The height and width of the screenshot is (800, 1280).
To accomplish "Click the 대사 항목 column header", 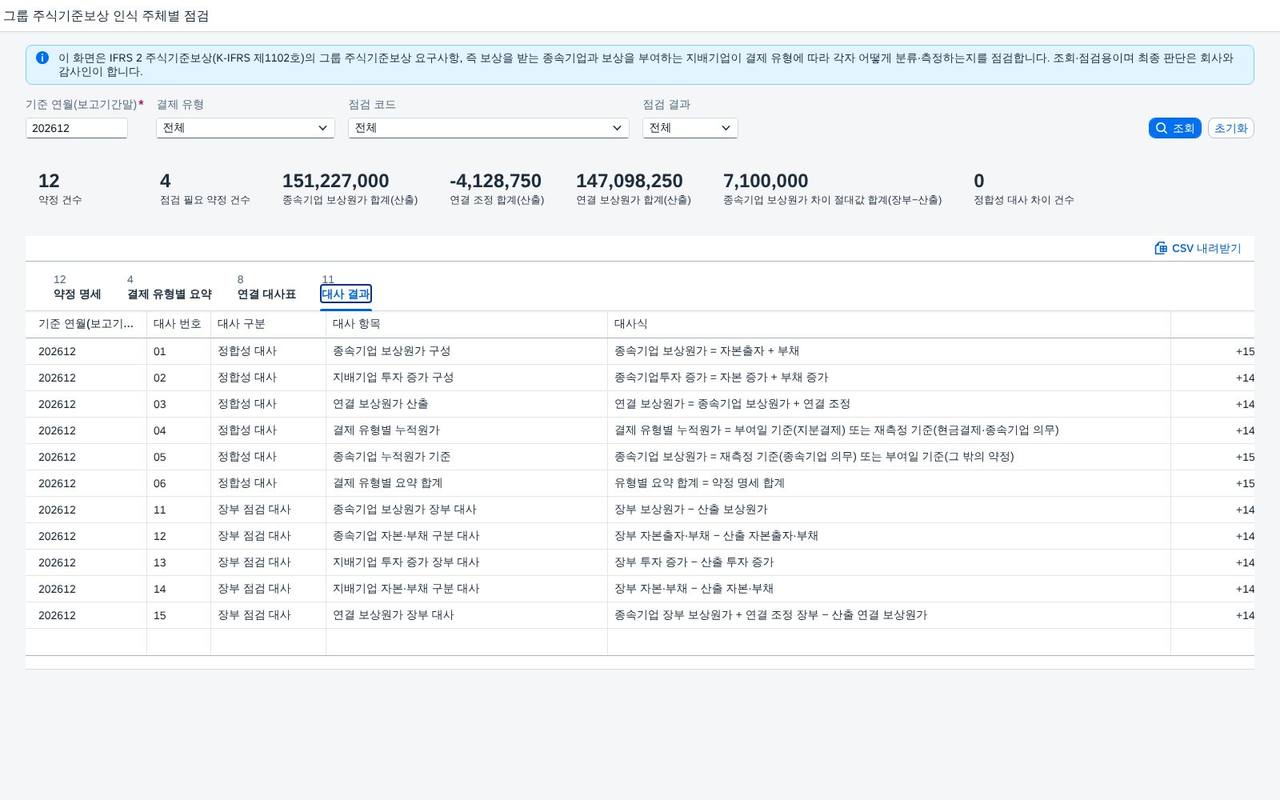I will [467, 324].
